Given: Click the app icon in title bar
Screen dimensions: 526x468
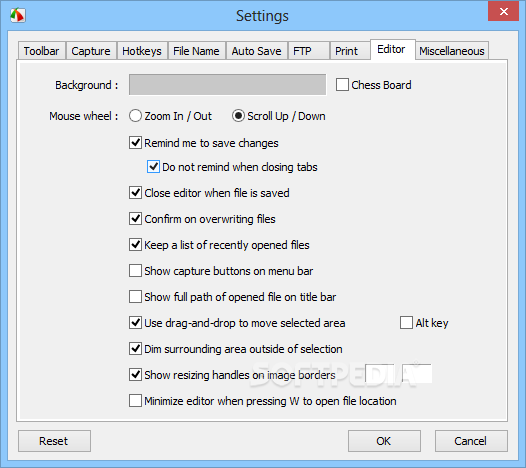Looking at the screenshot, I should (17, 15).
